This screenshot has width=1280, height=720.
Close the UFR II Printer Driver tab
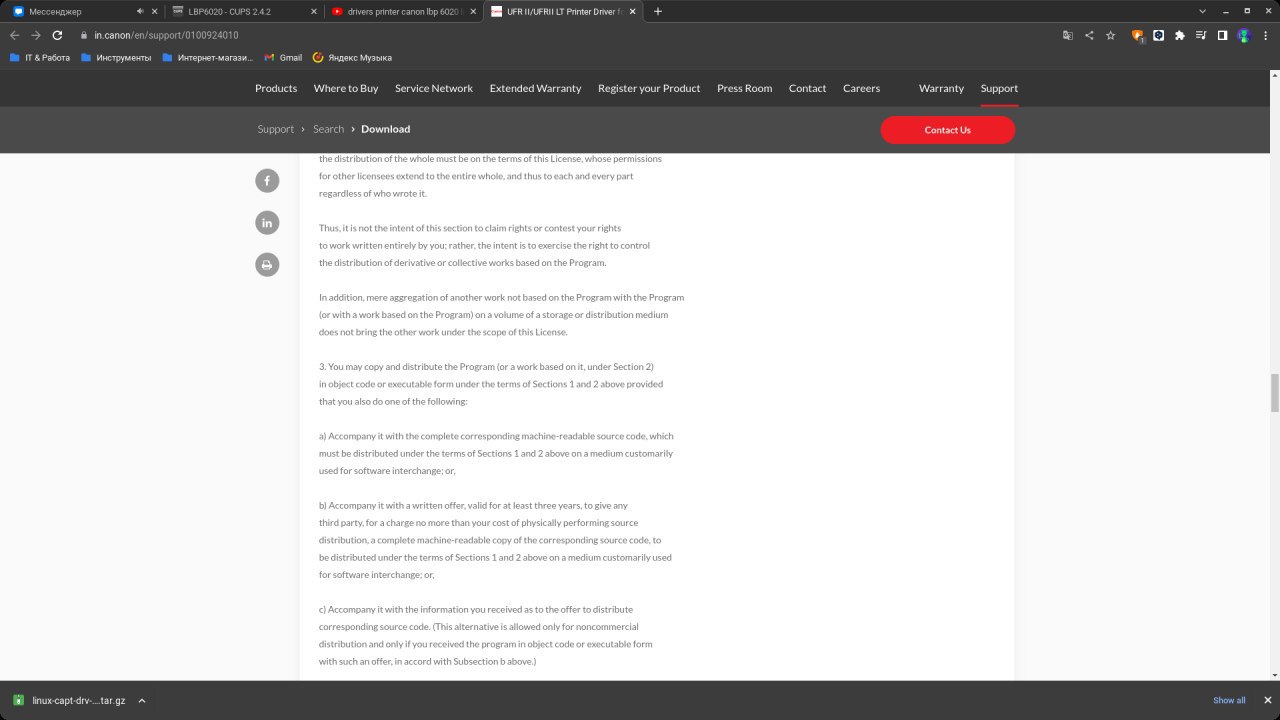coord(632,11)
